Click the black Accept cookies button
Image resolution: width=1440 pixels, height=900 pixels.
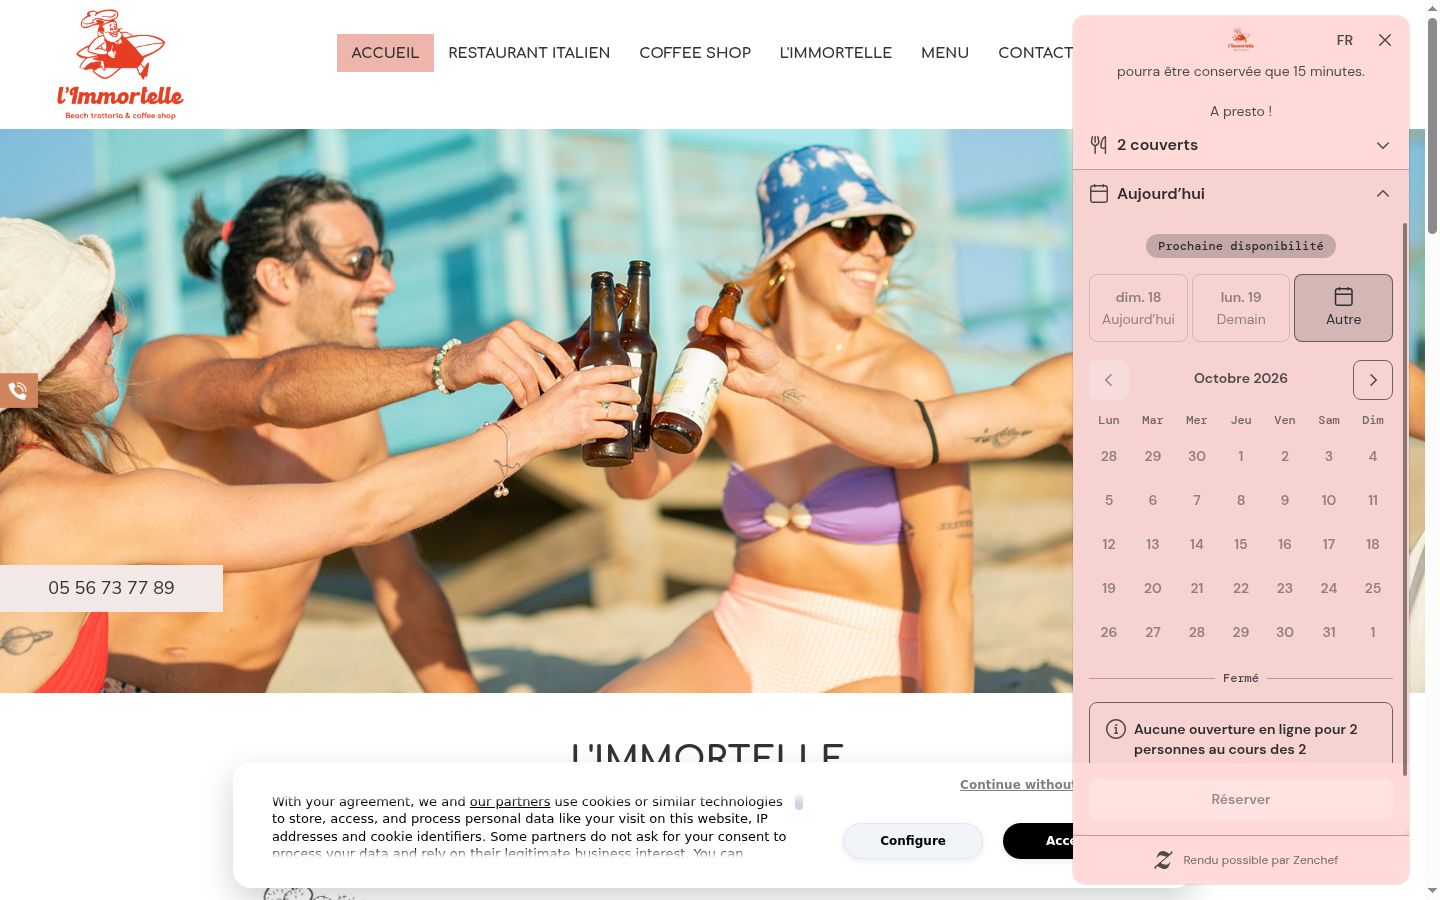1040,841
